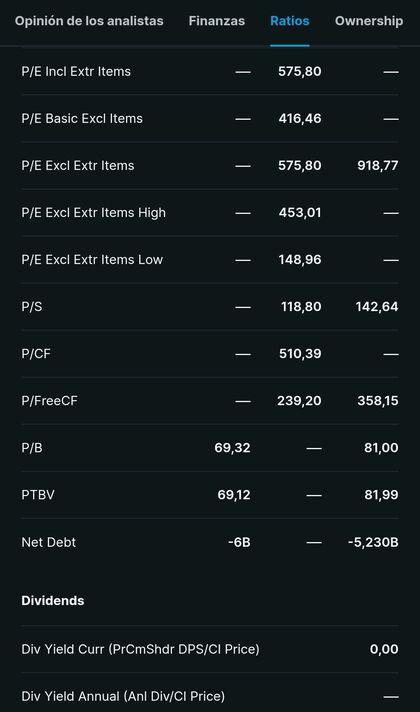Select the P/CF value 510,39
The image size is (420, 712).
pos(300,354)
